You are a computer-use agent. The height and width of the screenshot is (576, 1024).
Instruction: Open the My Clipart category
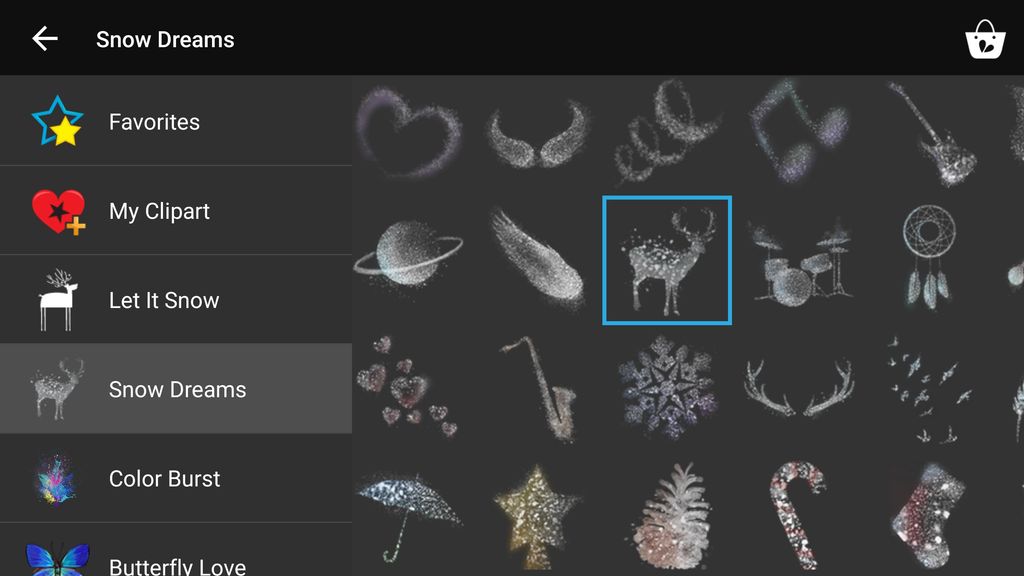pos(176,211)
